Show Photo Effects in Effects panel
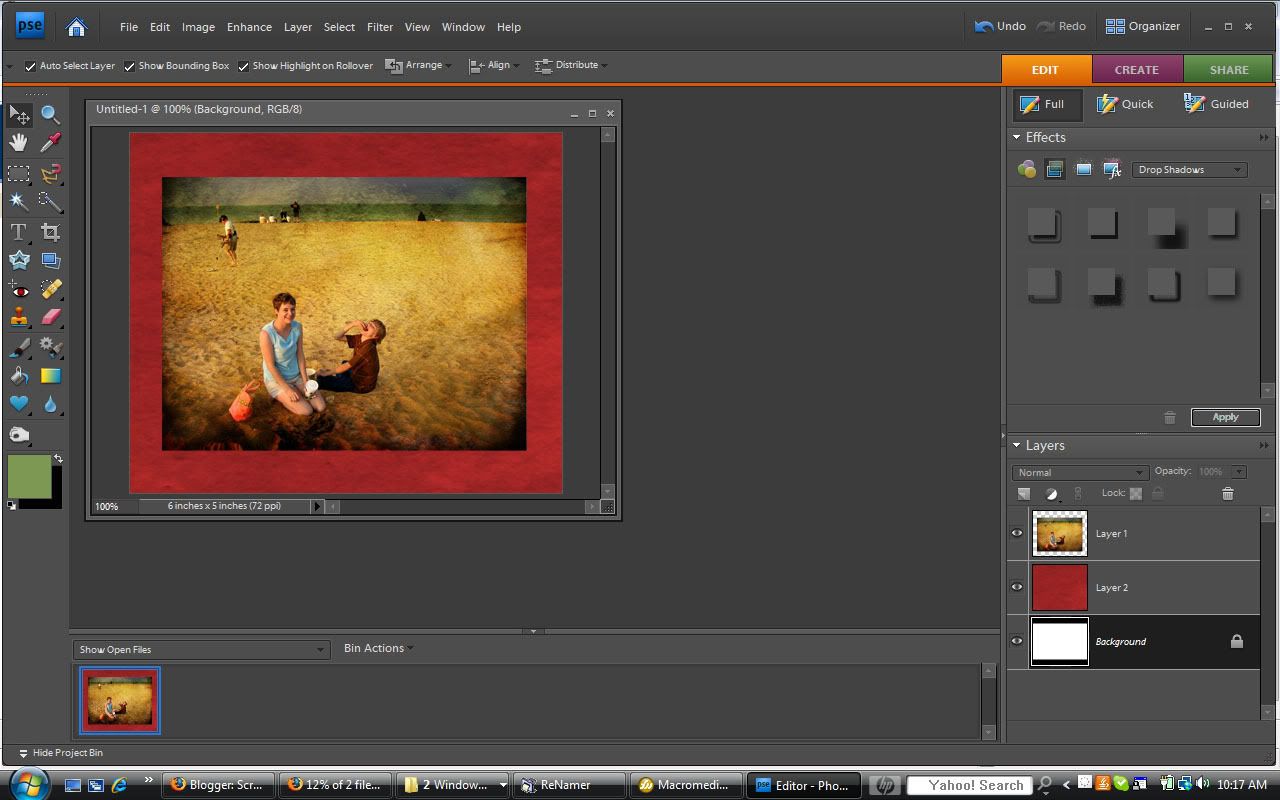This screenshot has width=1280, height=800. coord(1083,170)
